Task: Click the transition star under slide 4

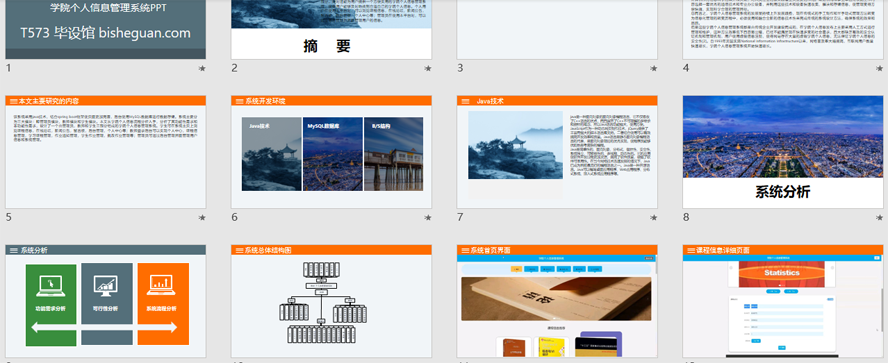Action: [x=880, y=69]
